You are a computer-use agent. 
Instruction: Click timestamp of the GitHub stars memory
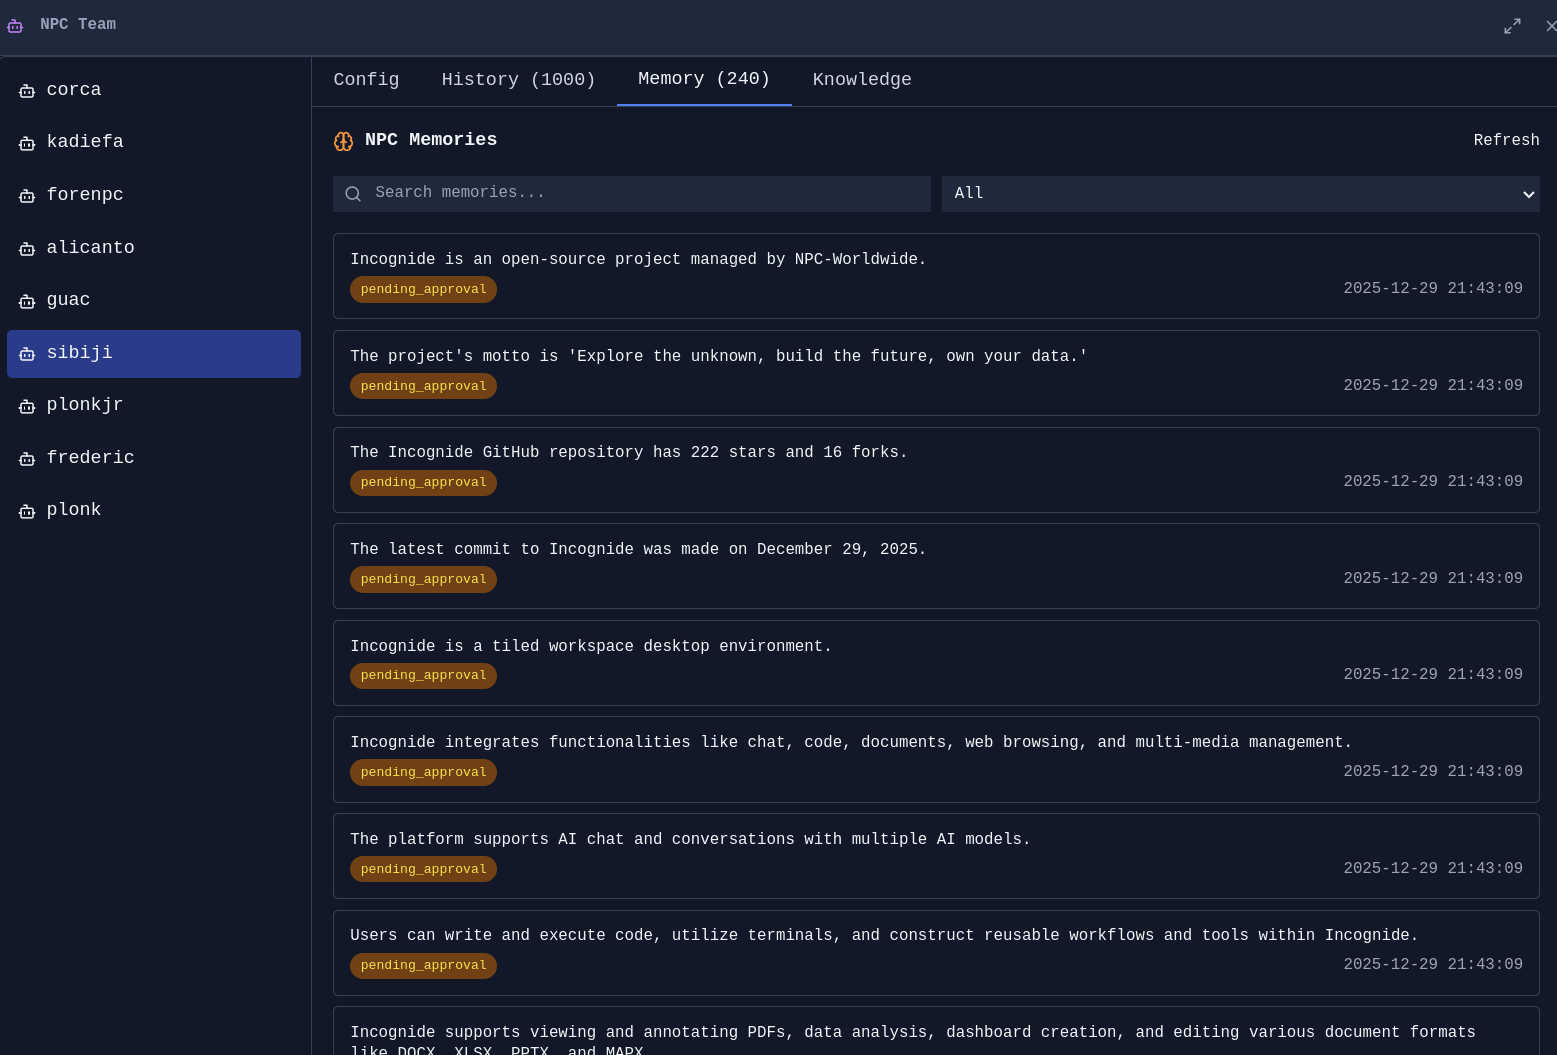click(1433, 482)
